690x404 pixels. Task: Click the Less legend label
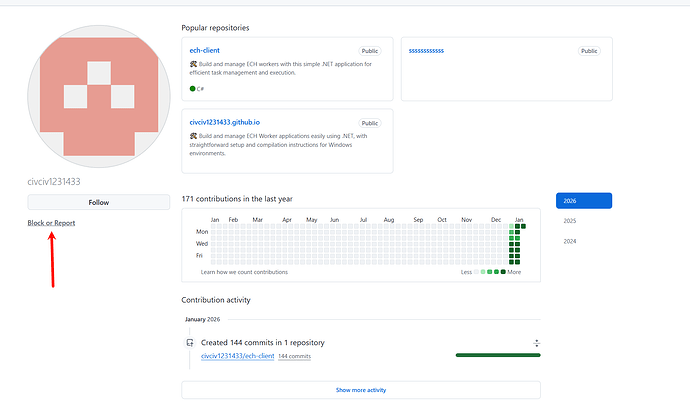(466, 272)
